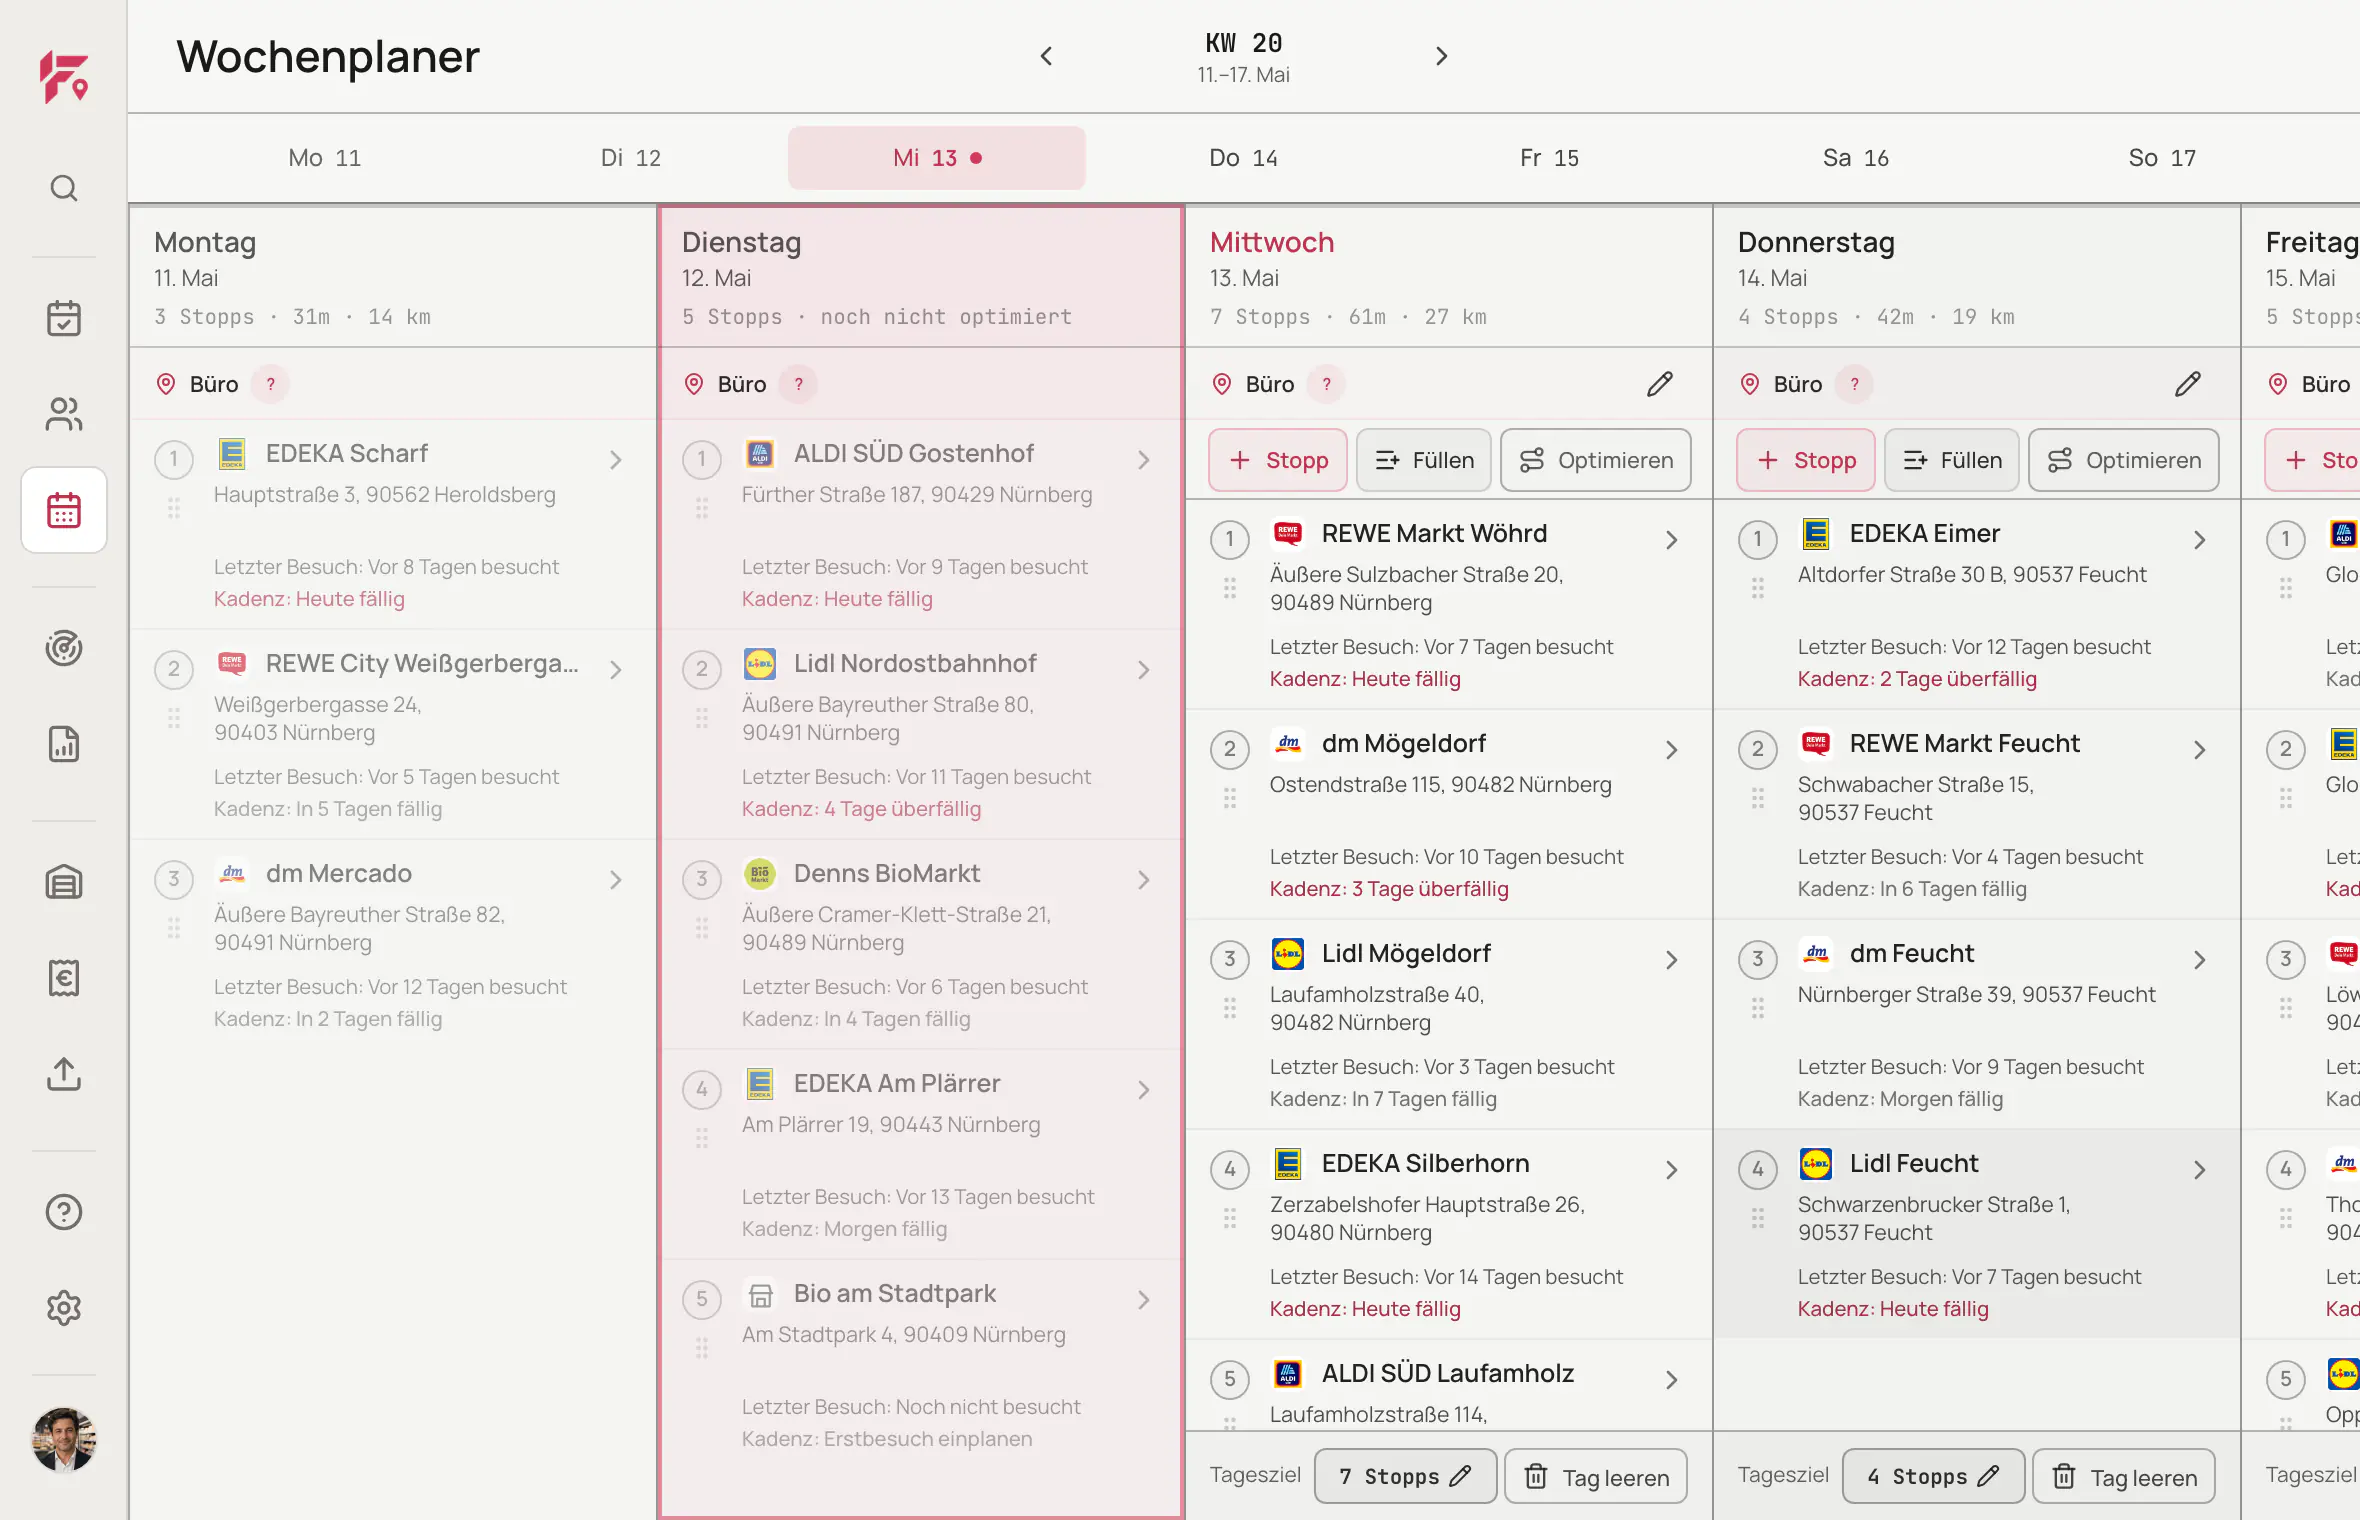The image size is (2360, 1520).
Task: Select the Do 14 day tab
Action: pyautogui.click(x=1243, y=158)
